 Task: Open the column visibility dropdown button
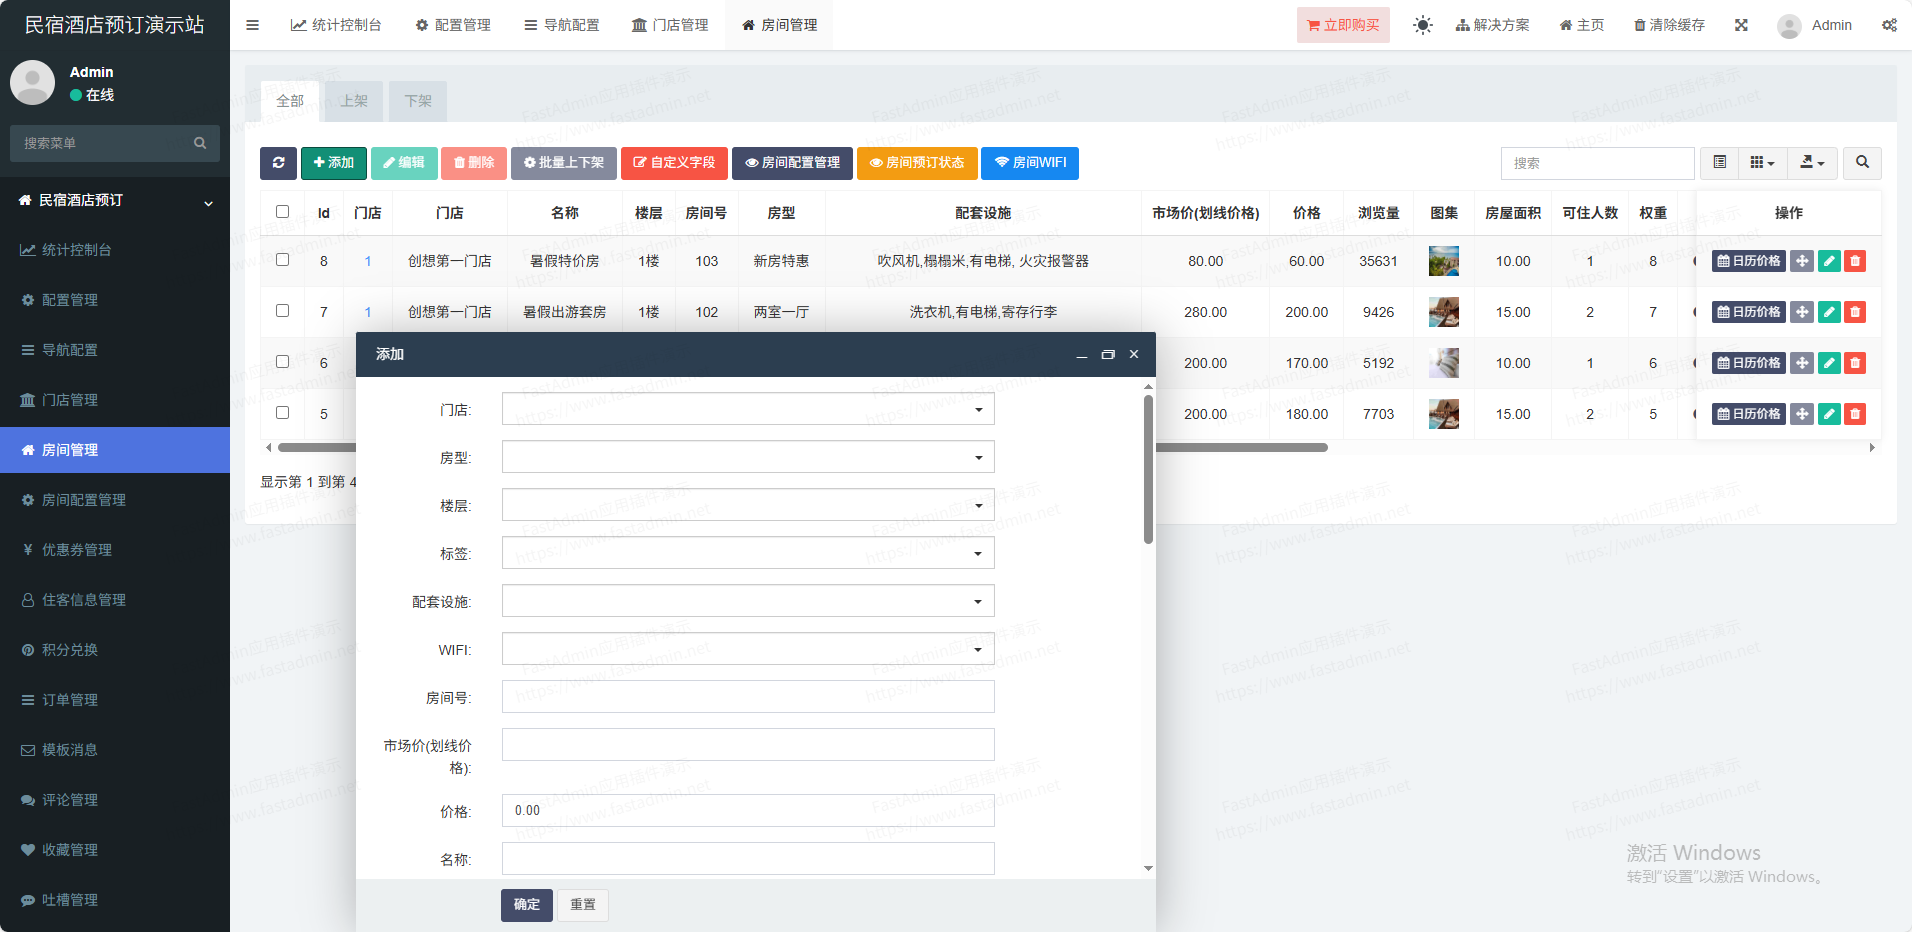pyautogui.click(x=1762, y=163)
